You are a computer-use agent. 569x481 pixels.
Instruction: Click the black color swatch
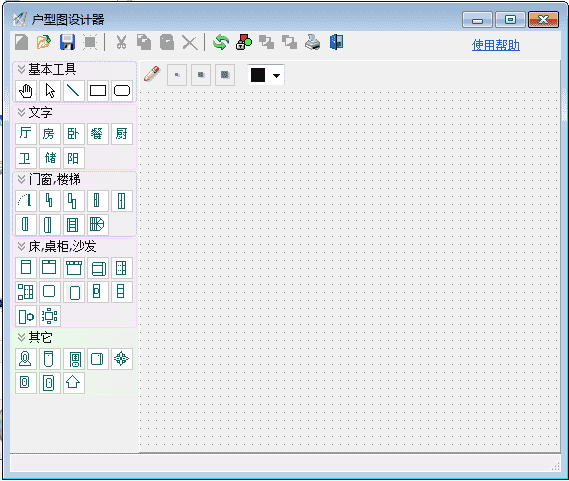click(258, 75)
